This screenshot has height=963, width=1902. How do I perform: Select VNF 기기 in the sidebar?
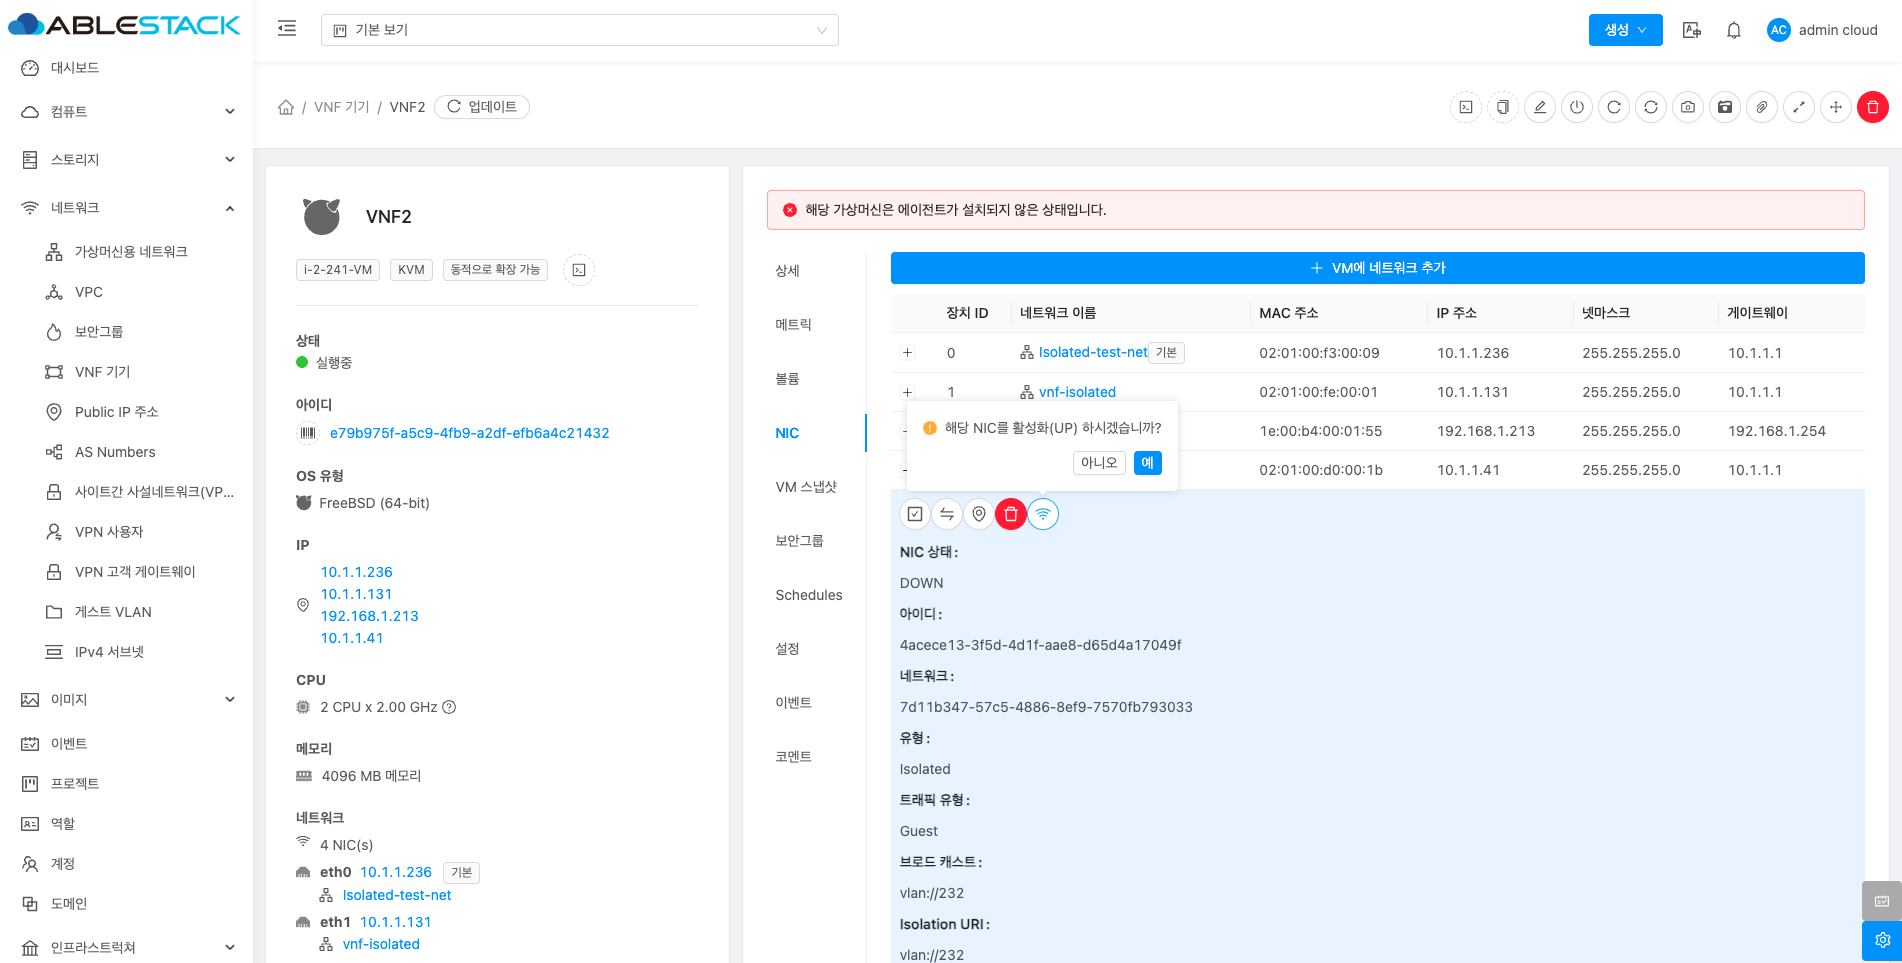(x=102, y=372)
